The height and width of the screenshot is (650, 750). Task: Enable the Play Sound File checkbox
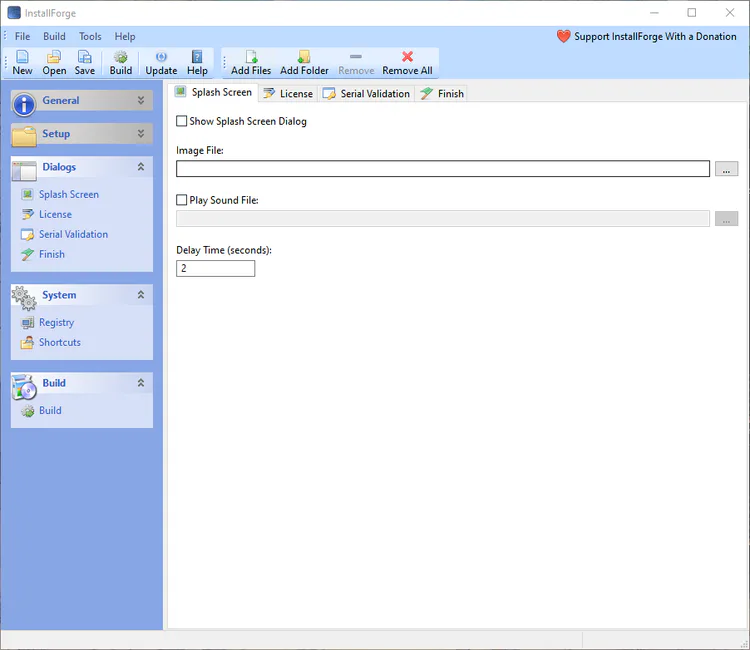point(181,199)
